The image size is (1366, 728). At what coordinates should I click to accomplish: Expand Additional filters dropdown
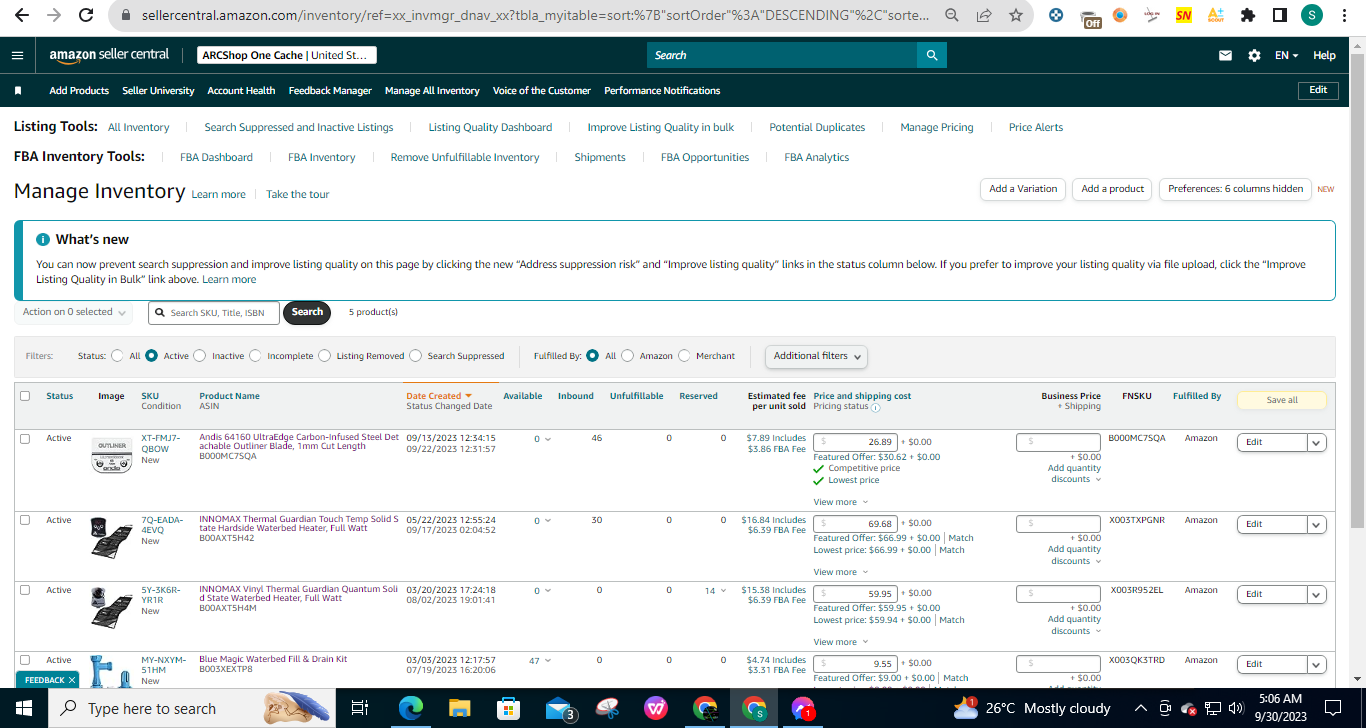[x=816, y=356]
